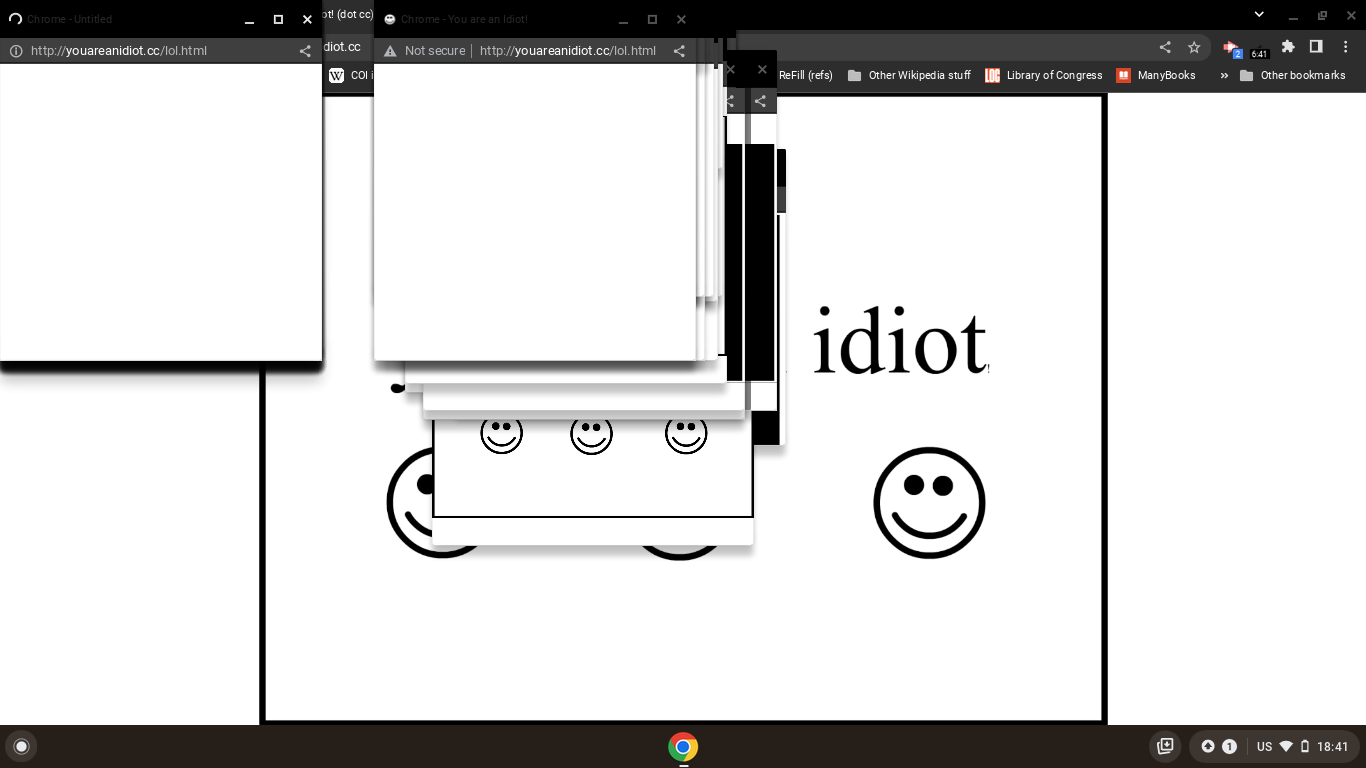Viewport: 1366px width, 768px height.
Task: Open the ManyBooks bookmark
Action: pos(1155,75)
